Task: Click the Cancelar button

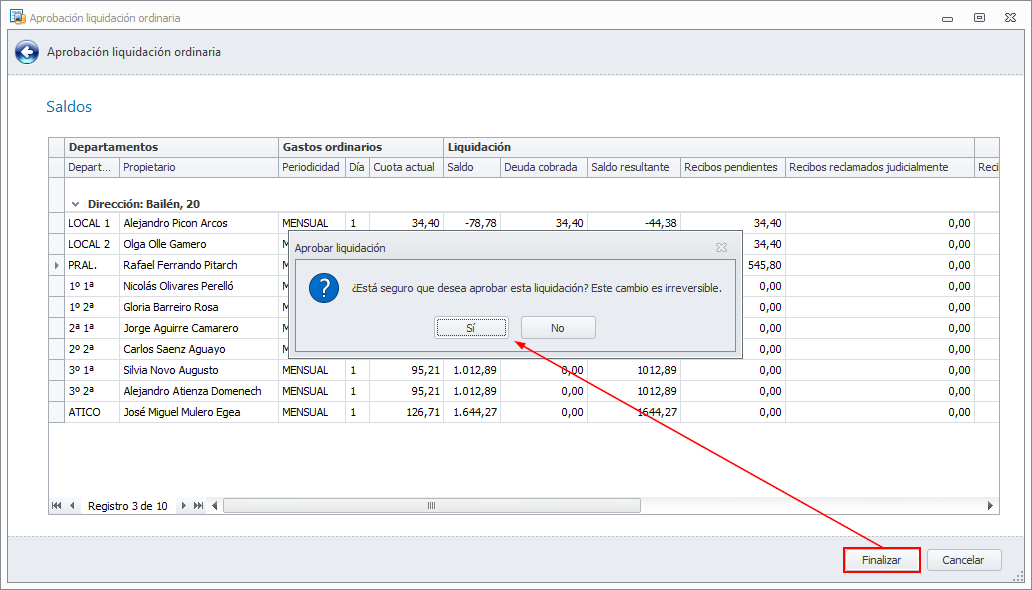Action: [963, 561]
